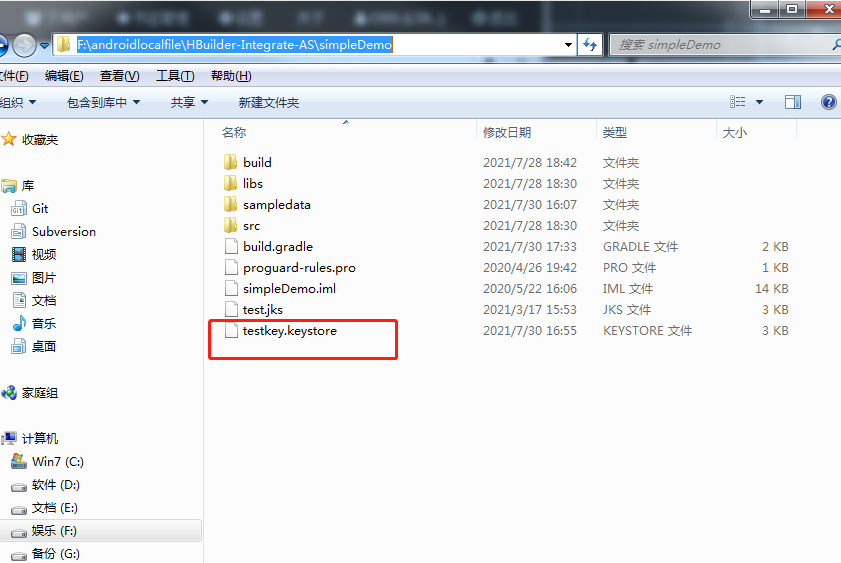Select the test.jks file icon
The width and height of the screenshot is (841, 563).
pos(231,309)
